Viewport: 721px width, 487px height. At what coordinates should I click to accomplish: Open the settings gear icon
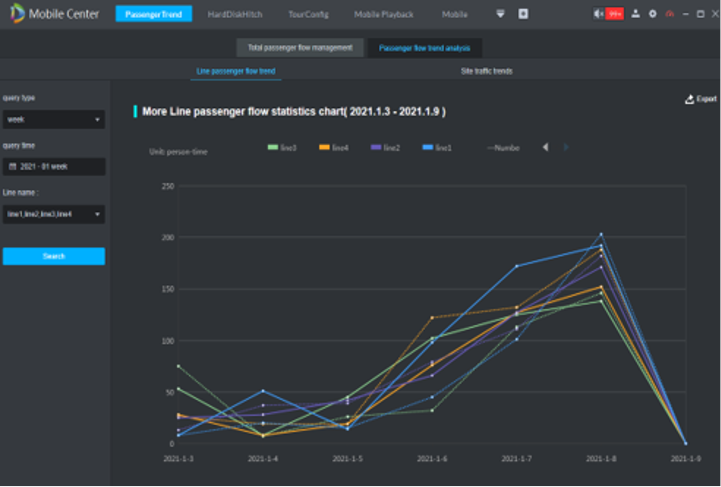tap(653, 14)
